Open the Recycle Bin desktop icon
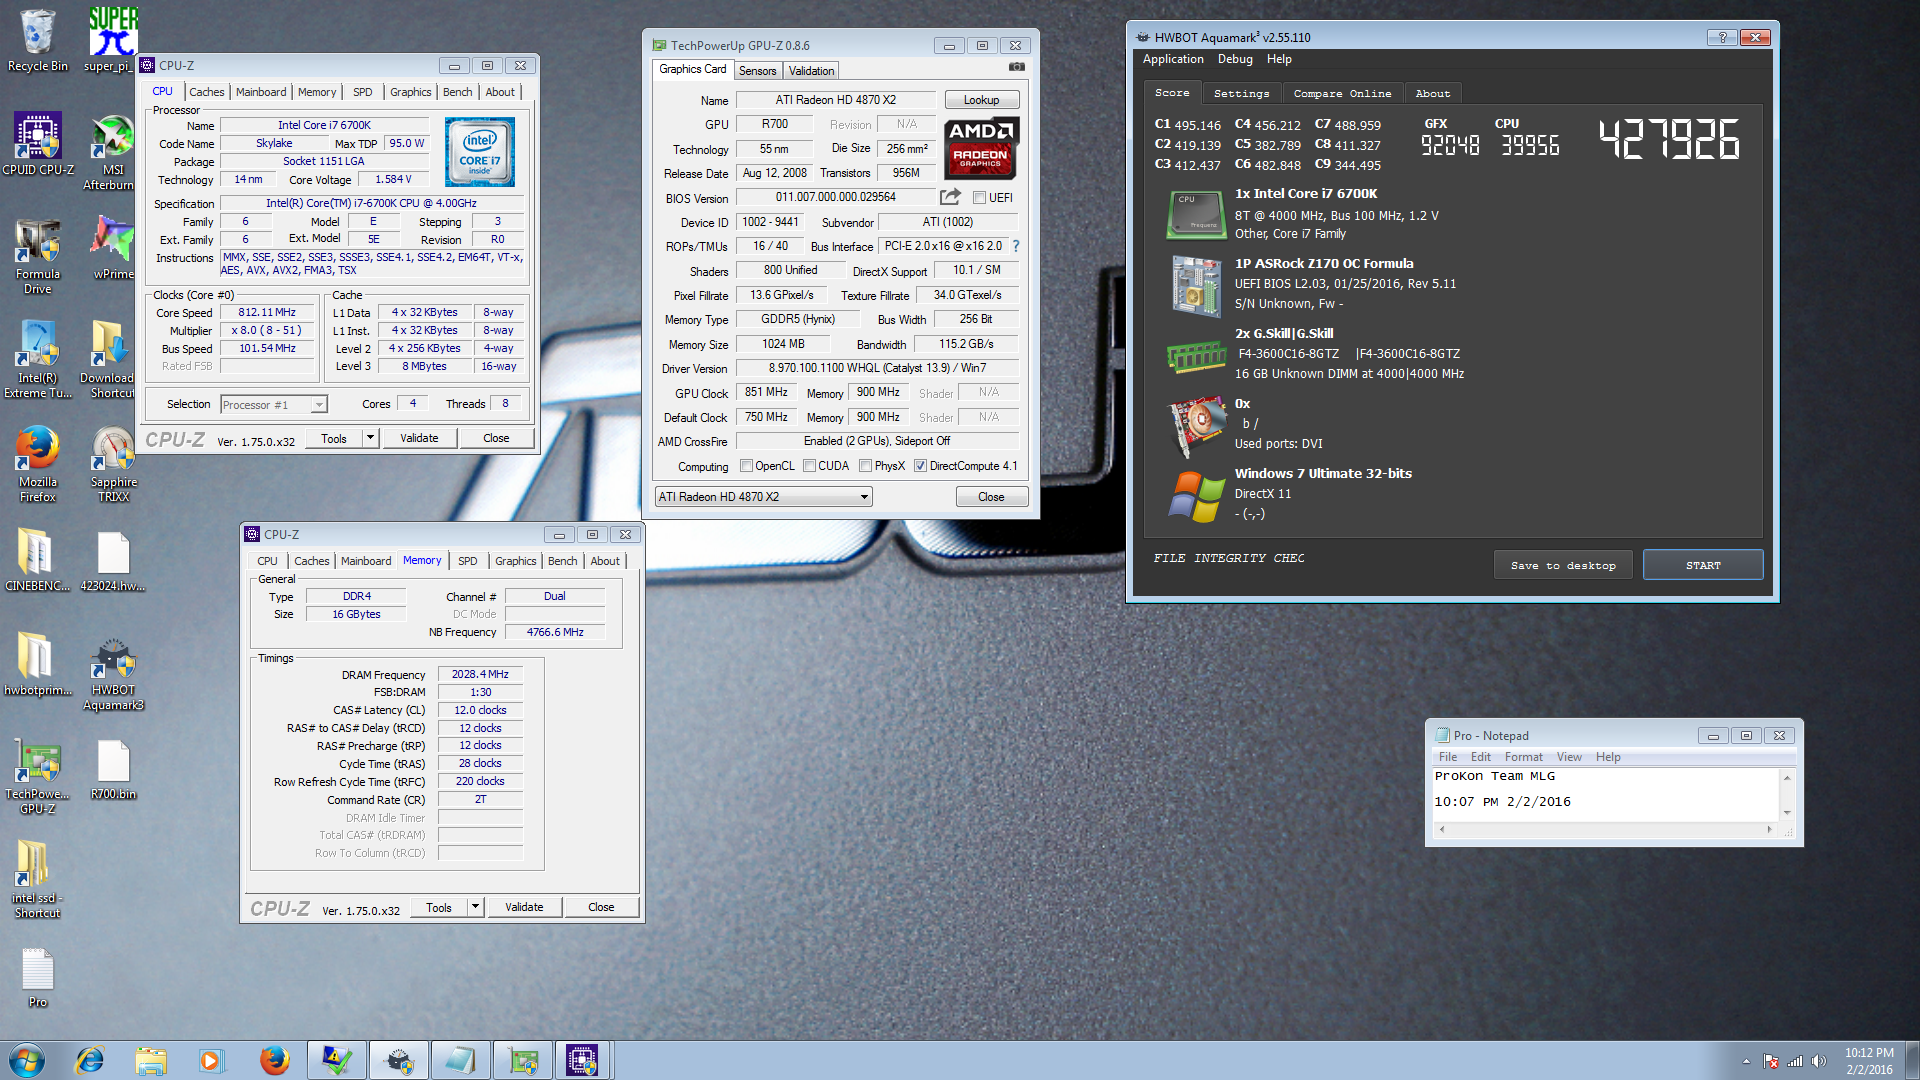This screenshot has height=1080, width=1920. (37, 40)
